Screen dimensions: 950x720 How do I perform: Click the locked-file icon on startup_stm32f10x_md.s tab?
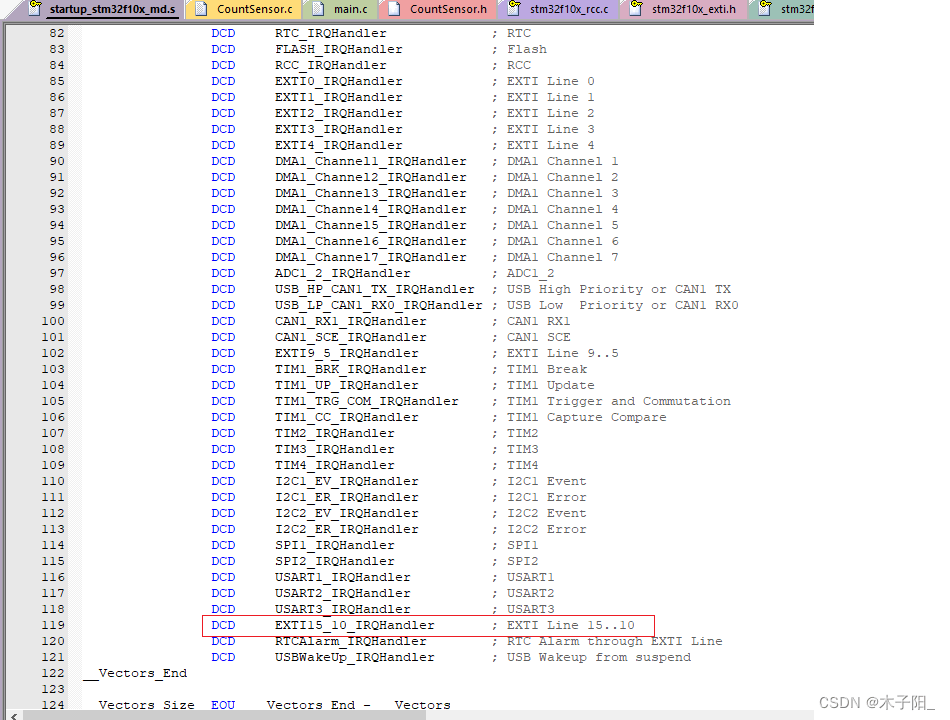point(35,8)
